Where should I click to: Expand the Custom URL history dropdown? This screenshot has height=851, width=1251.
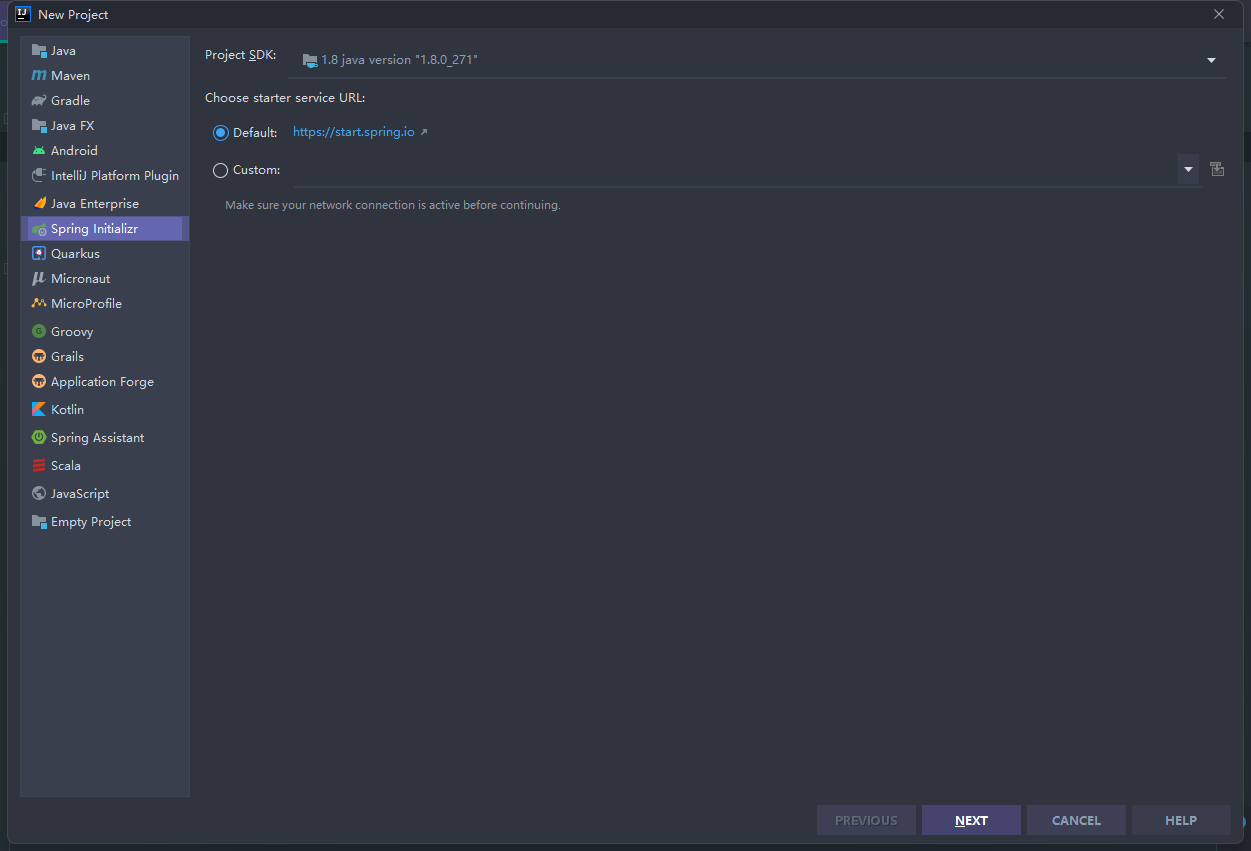(x=1188, y=170)
